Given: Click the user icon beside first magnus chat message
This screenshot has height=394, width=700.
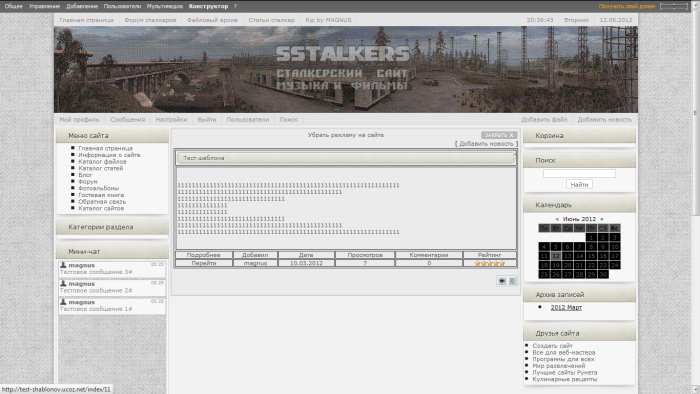Looking at the screenshot, I should [63, 265].
